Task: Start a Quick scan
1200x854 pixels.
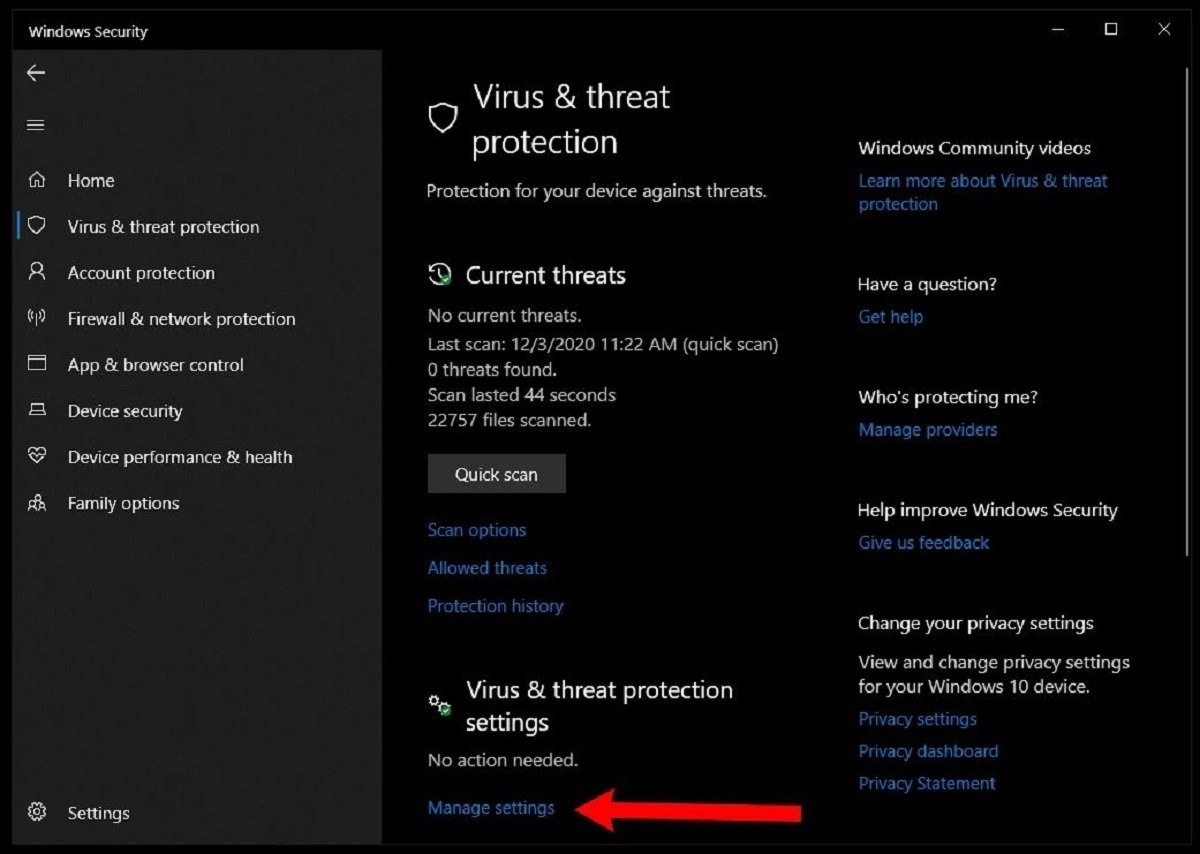Action: 496,474
